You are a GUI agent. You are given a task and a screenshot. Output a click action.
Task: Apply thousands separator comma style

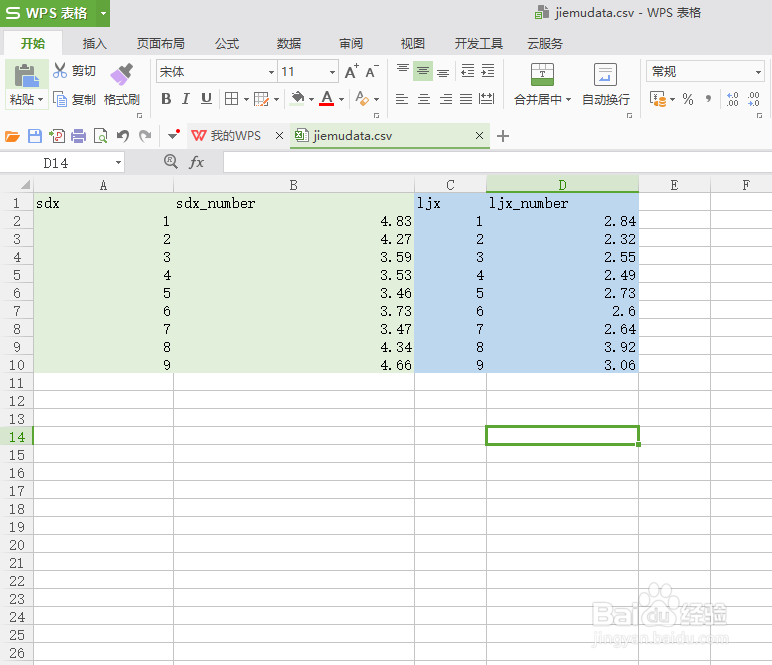[708, 99]
